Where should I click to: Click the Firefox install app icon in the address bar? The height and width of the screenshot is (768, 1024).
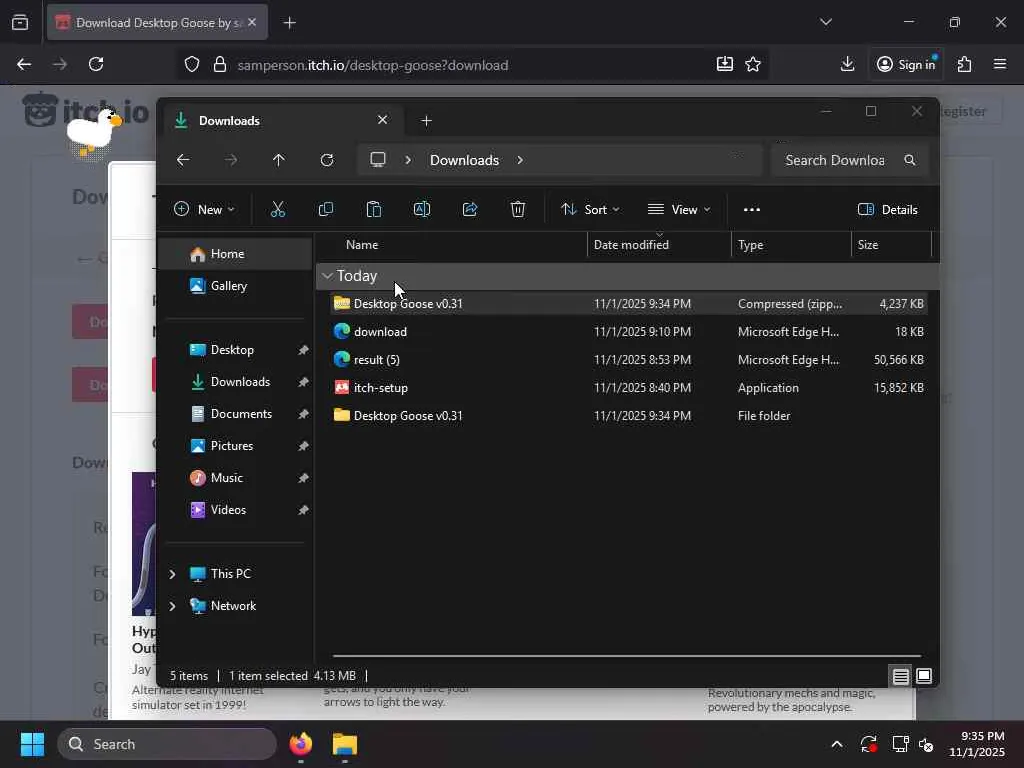[x=724, y=64]
